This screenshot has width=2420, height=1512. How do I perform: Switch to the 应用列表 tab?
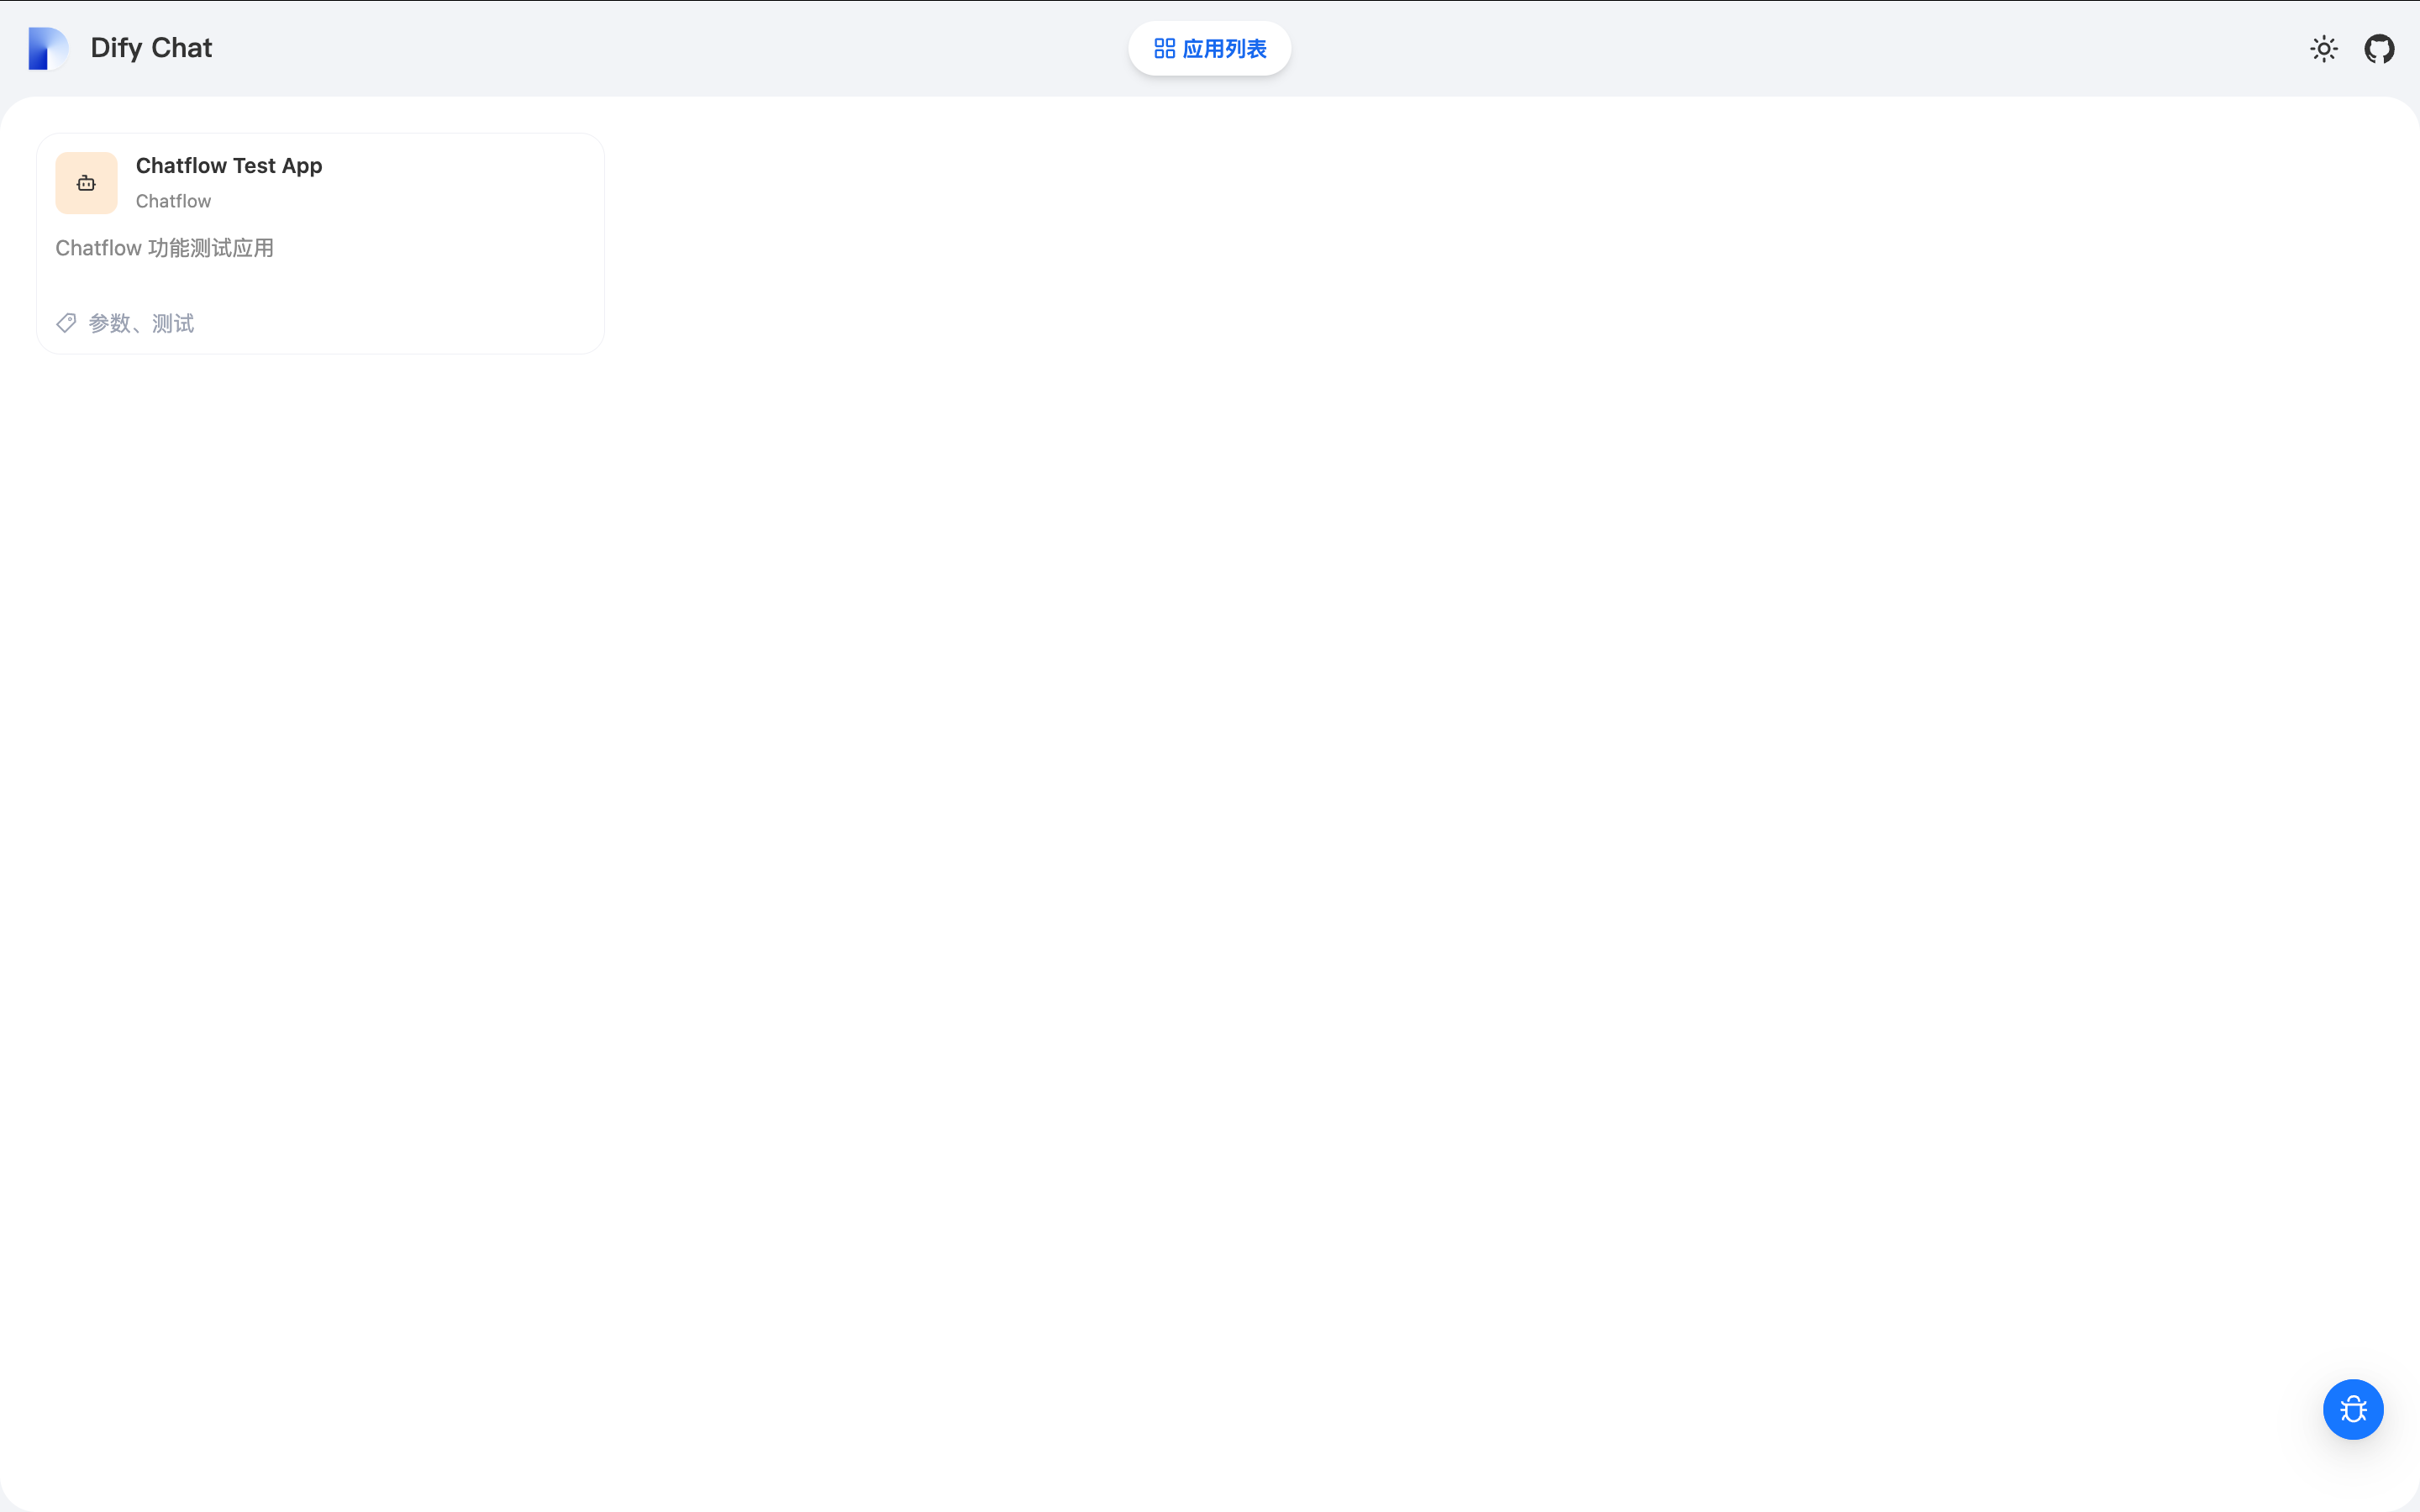(x=1209, y=49)
